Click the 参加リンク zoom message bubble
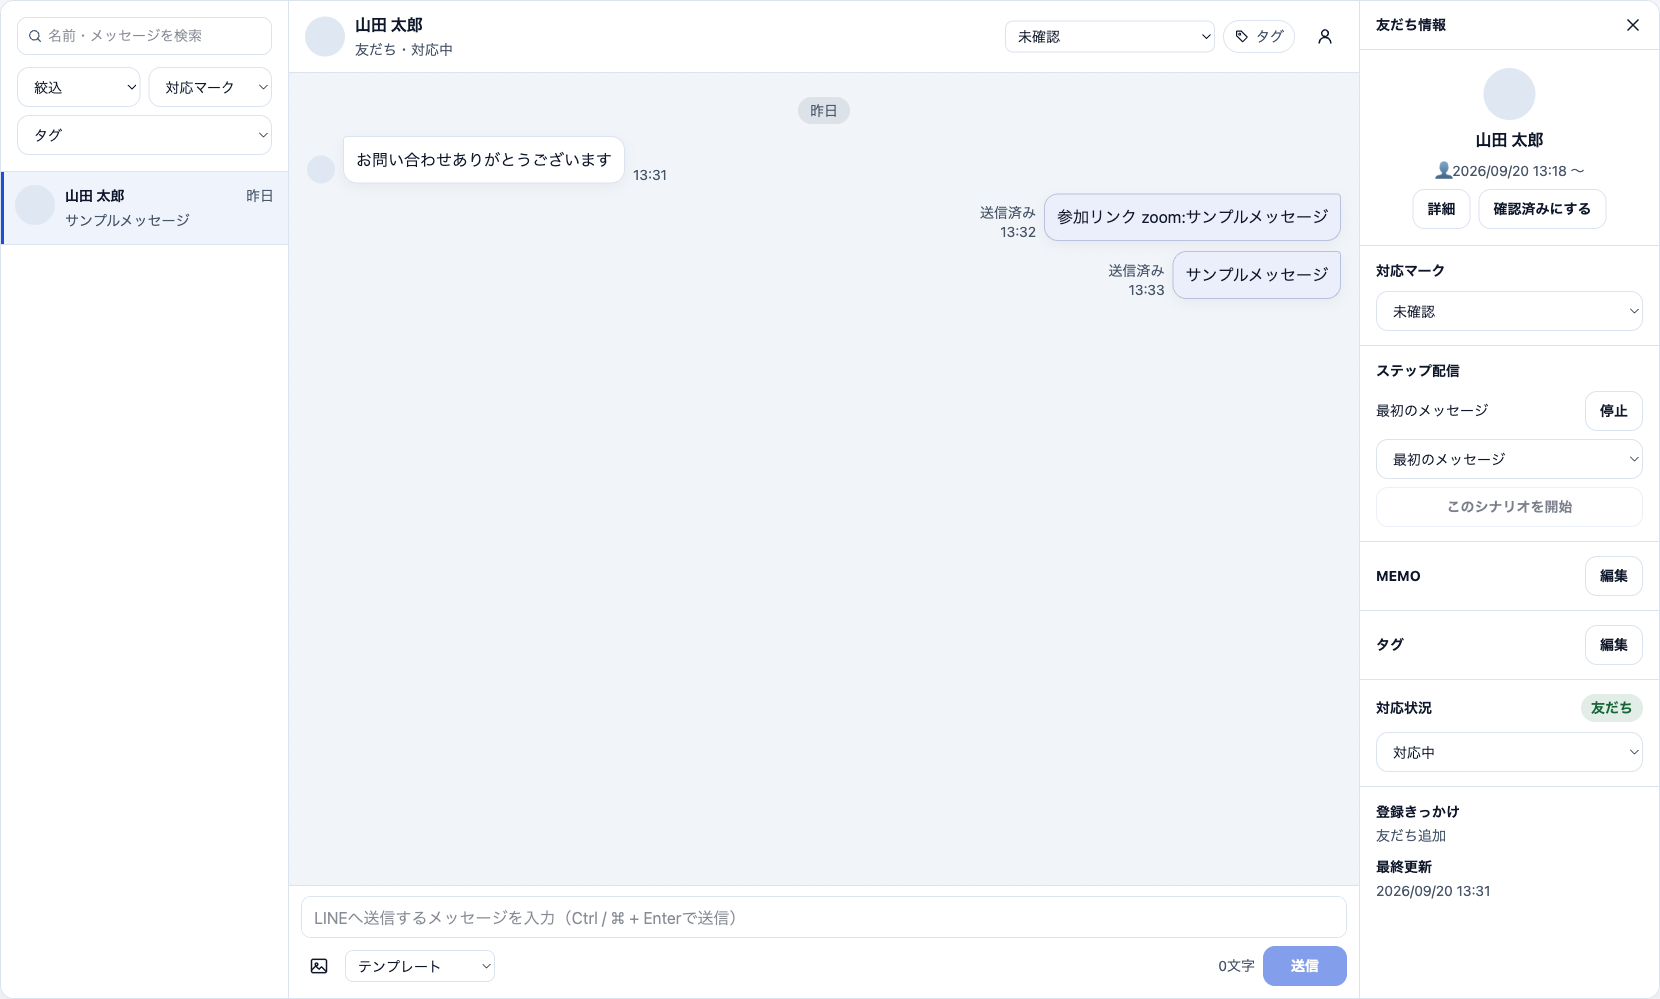The image size is (1660, 999). click(1192, 217)
